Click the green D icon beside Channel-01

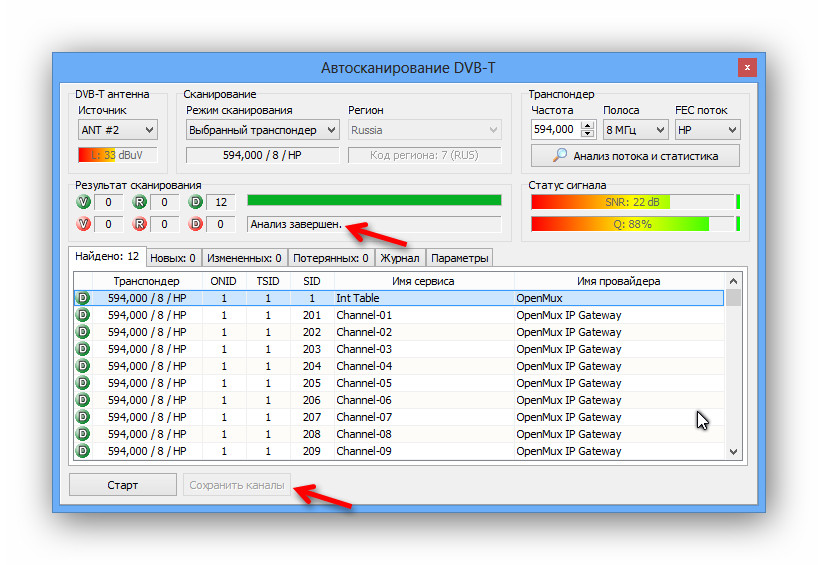click(82, 315)
